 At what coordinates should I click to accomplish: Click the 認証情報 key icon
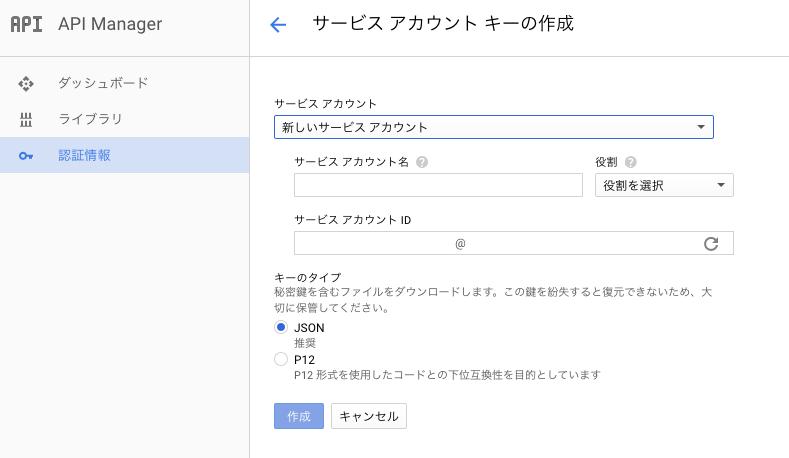coord(26,156)
